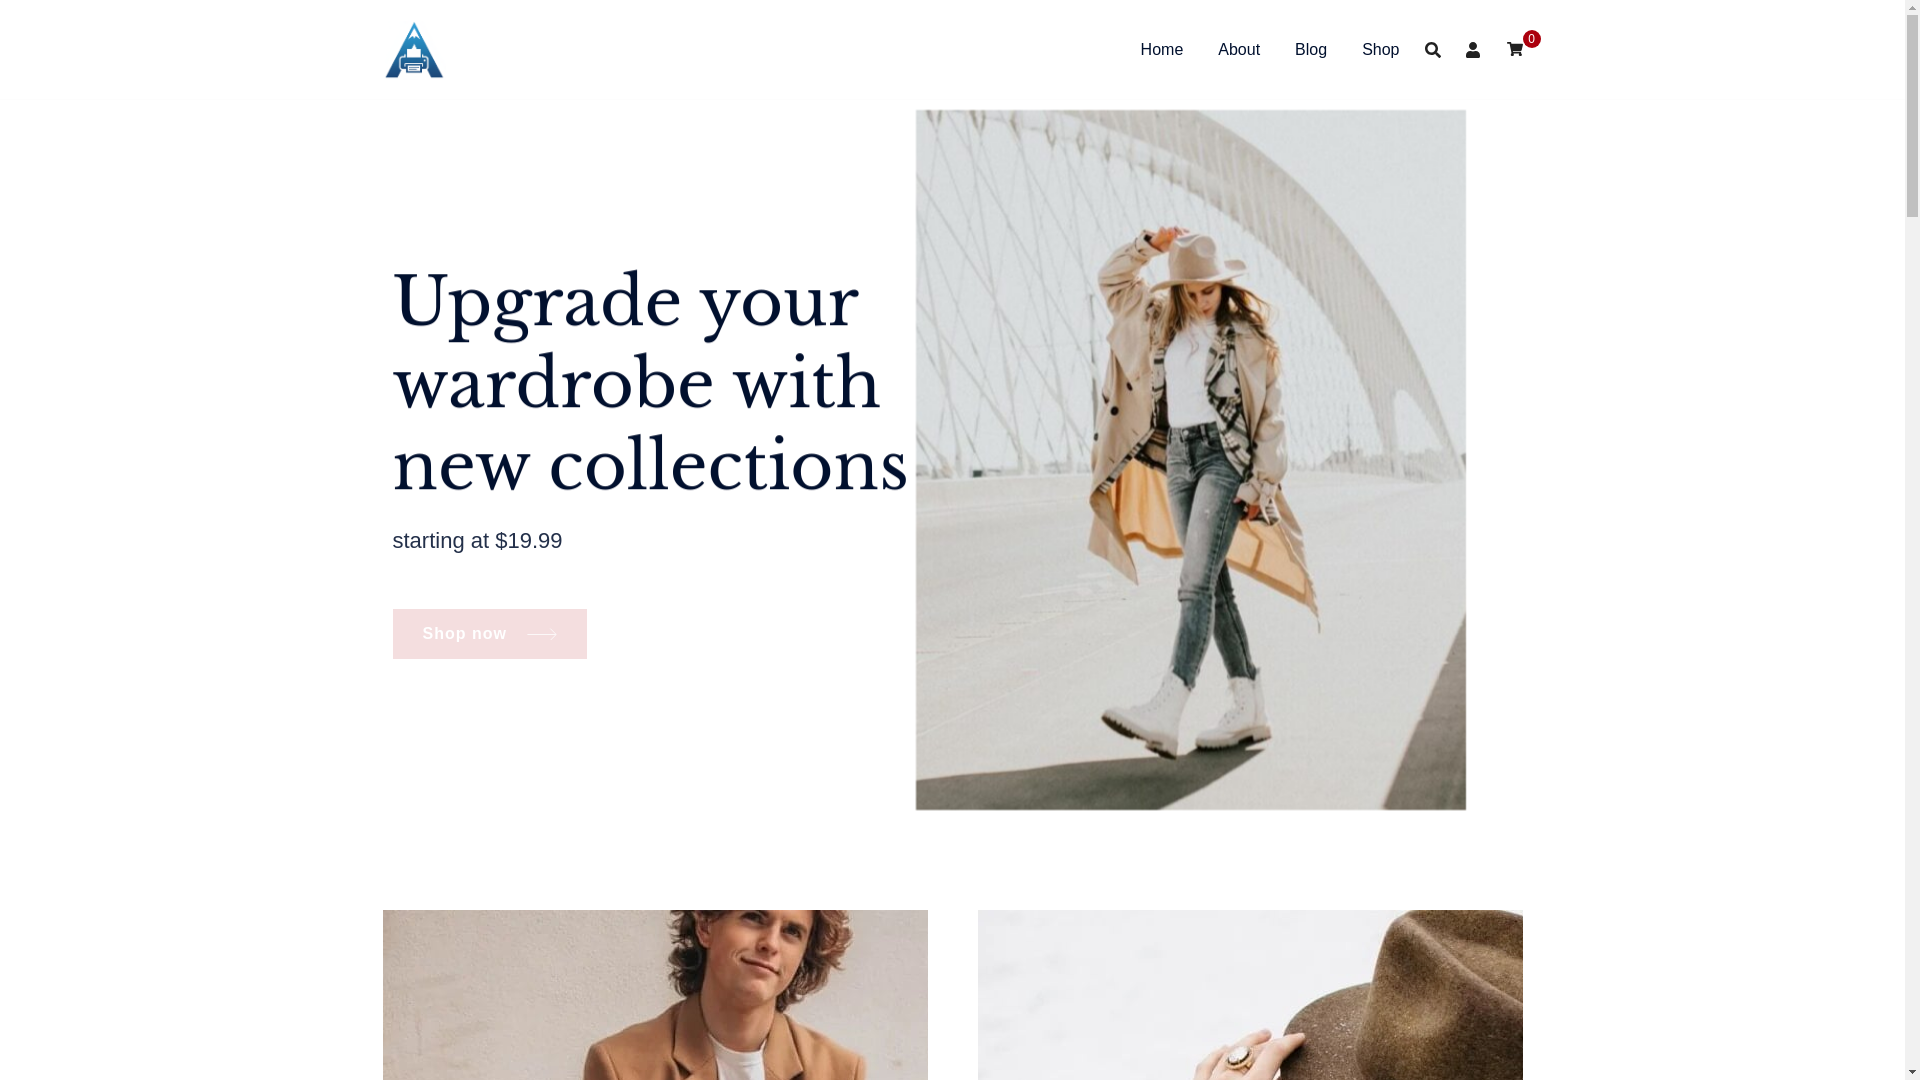This screenshot has width=1920, height=1080.
Task: Open the Shop menu item
Action: 1380,50
